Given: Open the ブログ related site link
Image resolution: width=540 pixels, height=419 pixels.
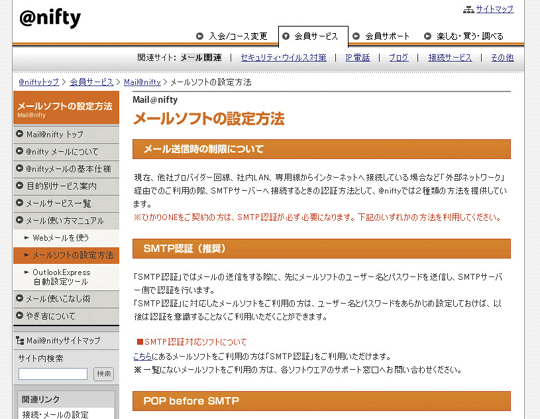Looking at the screenshot, I should [x=399, y=57].
